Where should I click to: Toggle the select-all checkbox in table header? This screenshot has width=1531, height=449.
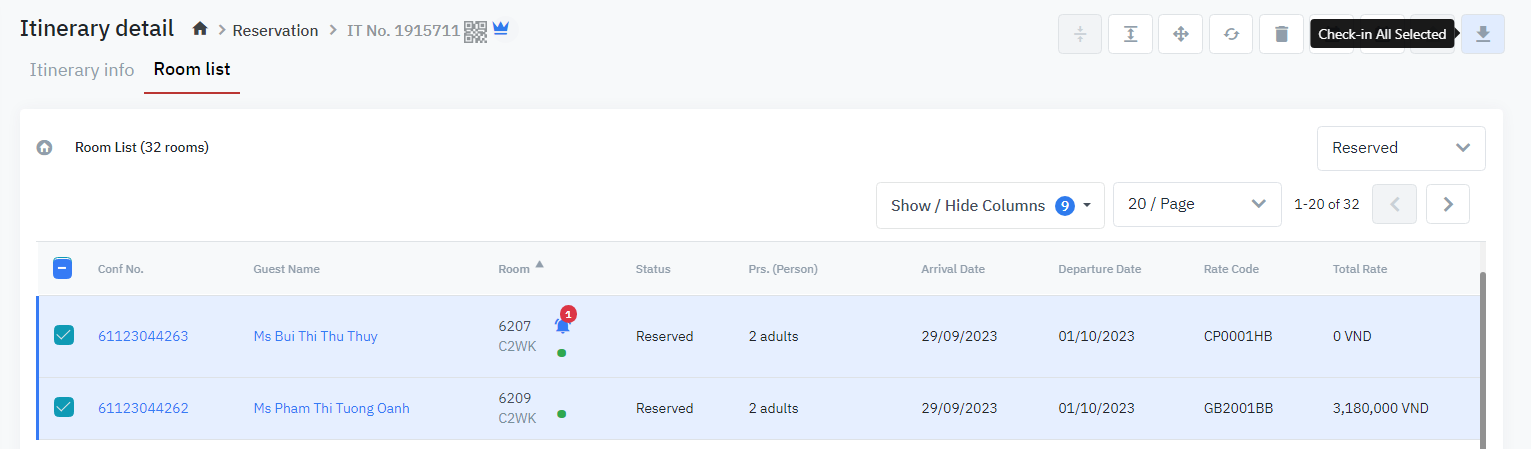(x=63, y=268)
